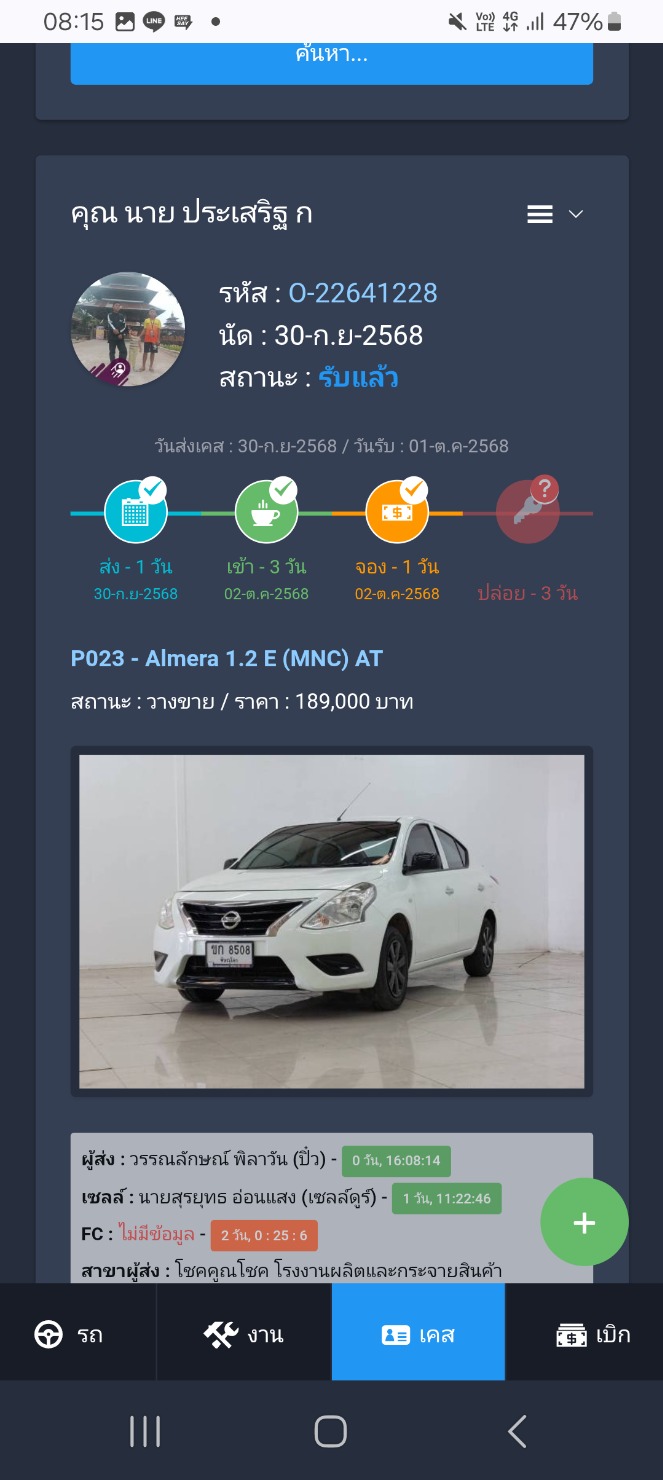The height and width of the screenshot is (1480, 663).
Task: Tap the green 0 วัน, 16:08:14 badge
Action: (397, 1161)
